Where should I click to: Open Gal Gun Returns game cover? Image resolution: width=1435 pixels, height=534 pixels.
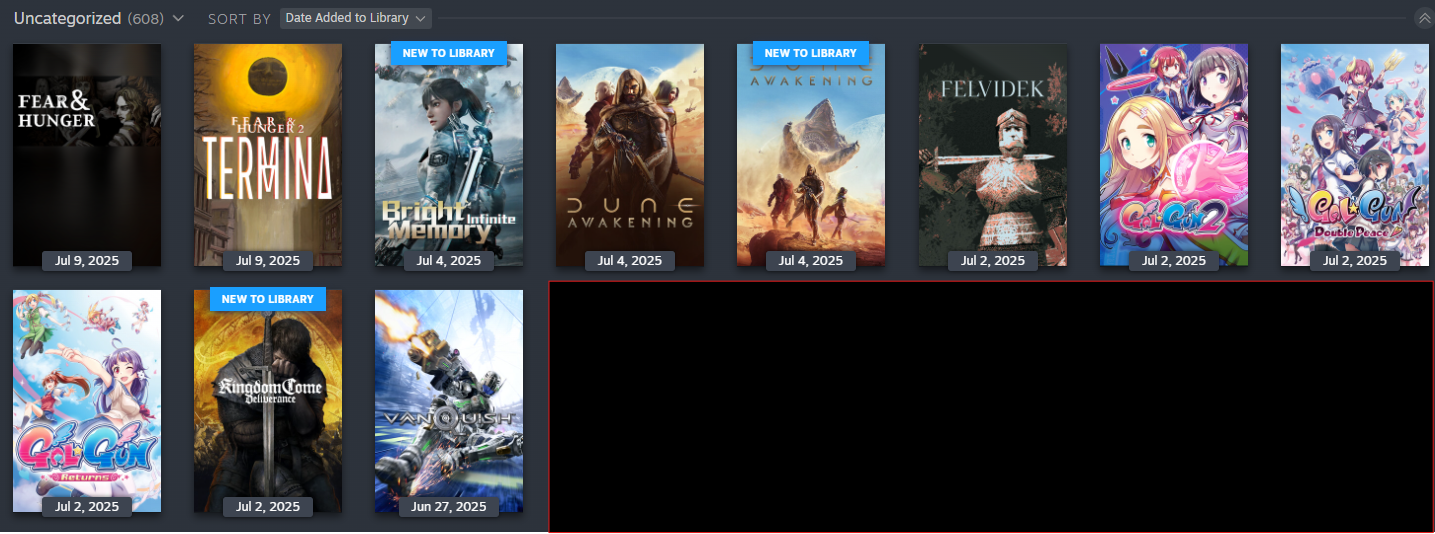click(x=87, y=401)
